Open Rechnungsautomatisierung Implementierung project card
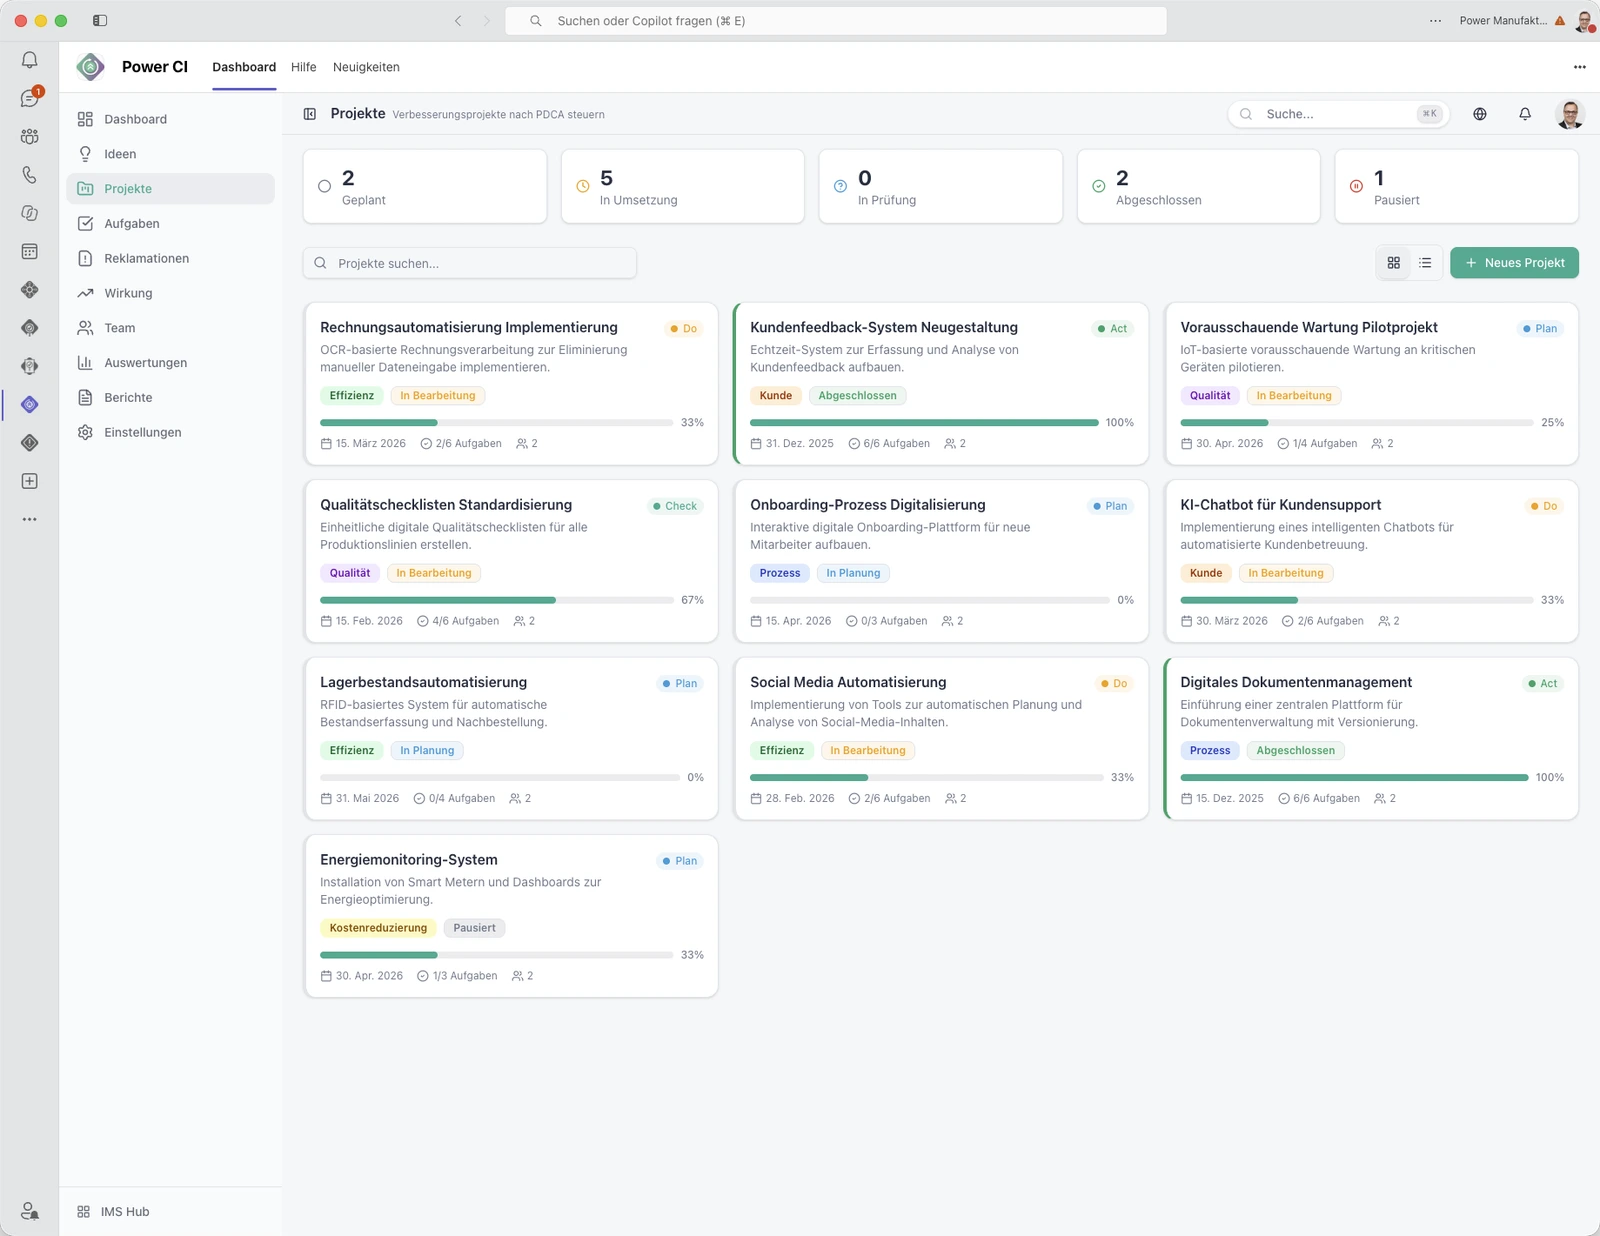 pos(511,384)
